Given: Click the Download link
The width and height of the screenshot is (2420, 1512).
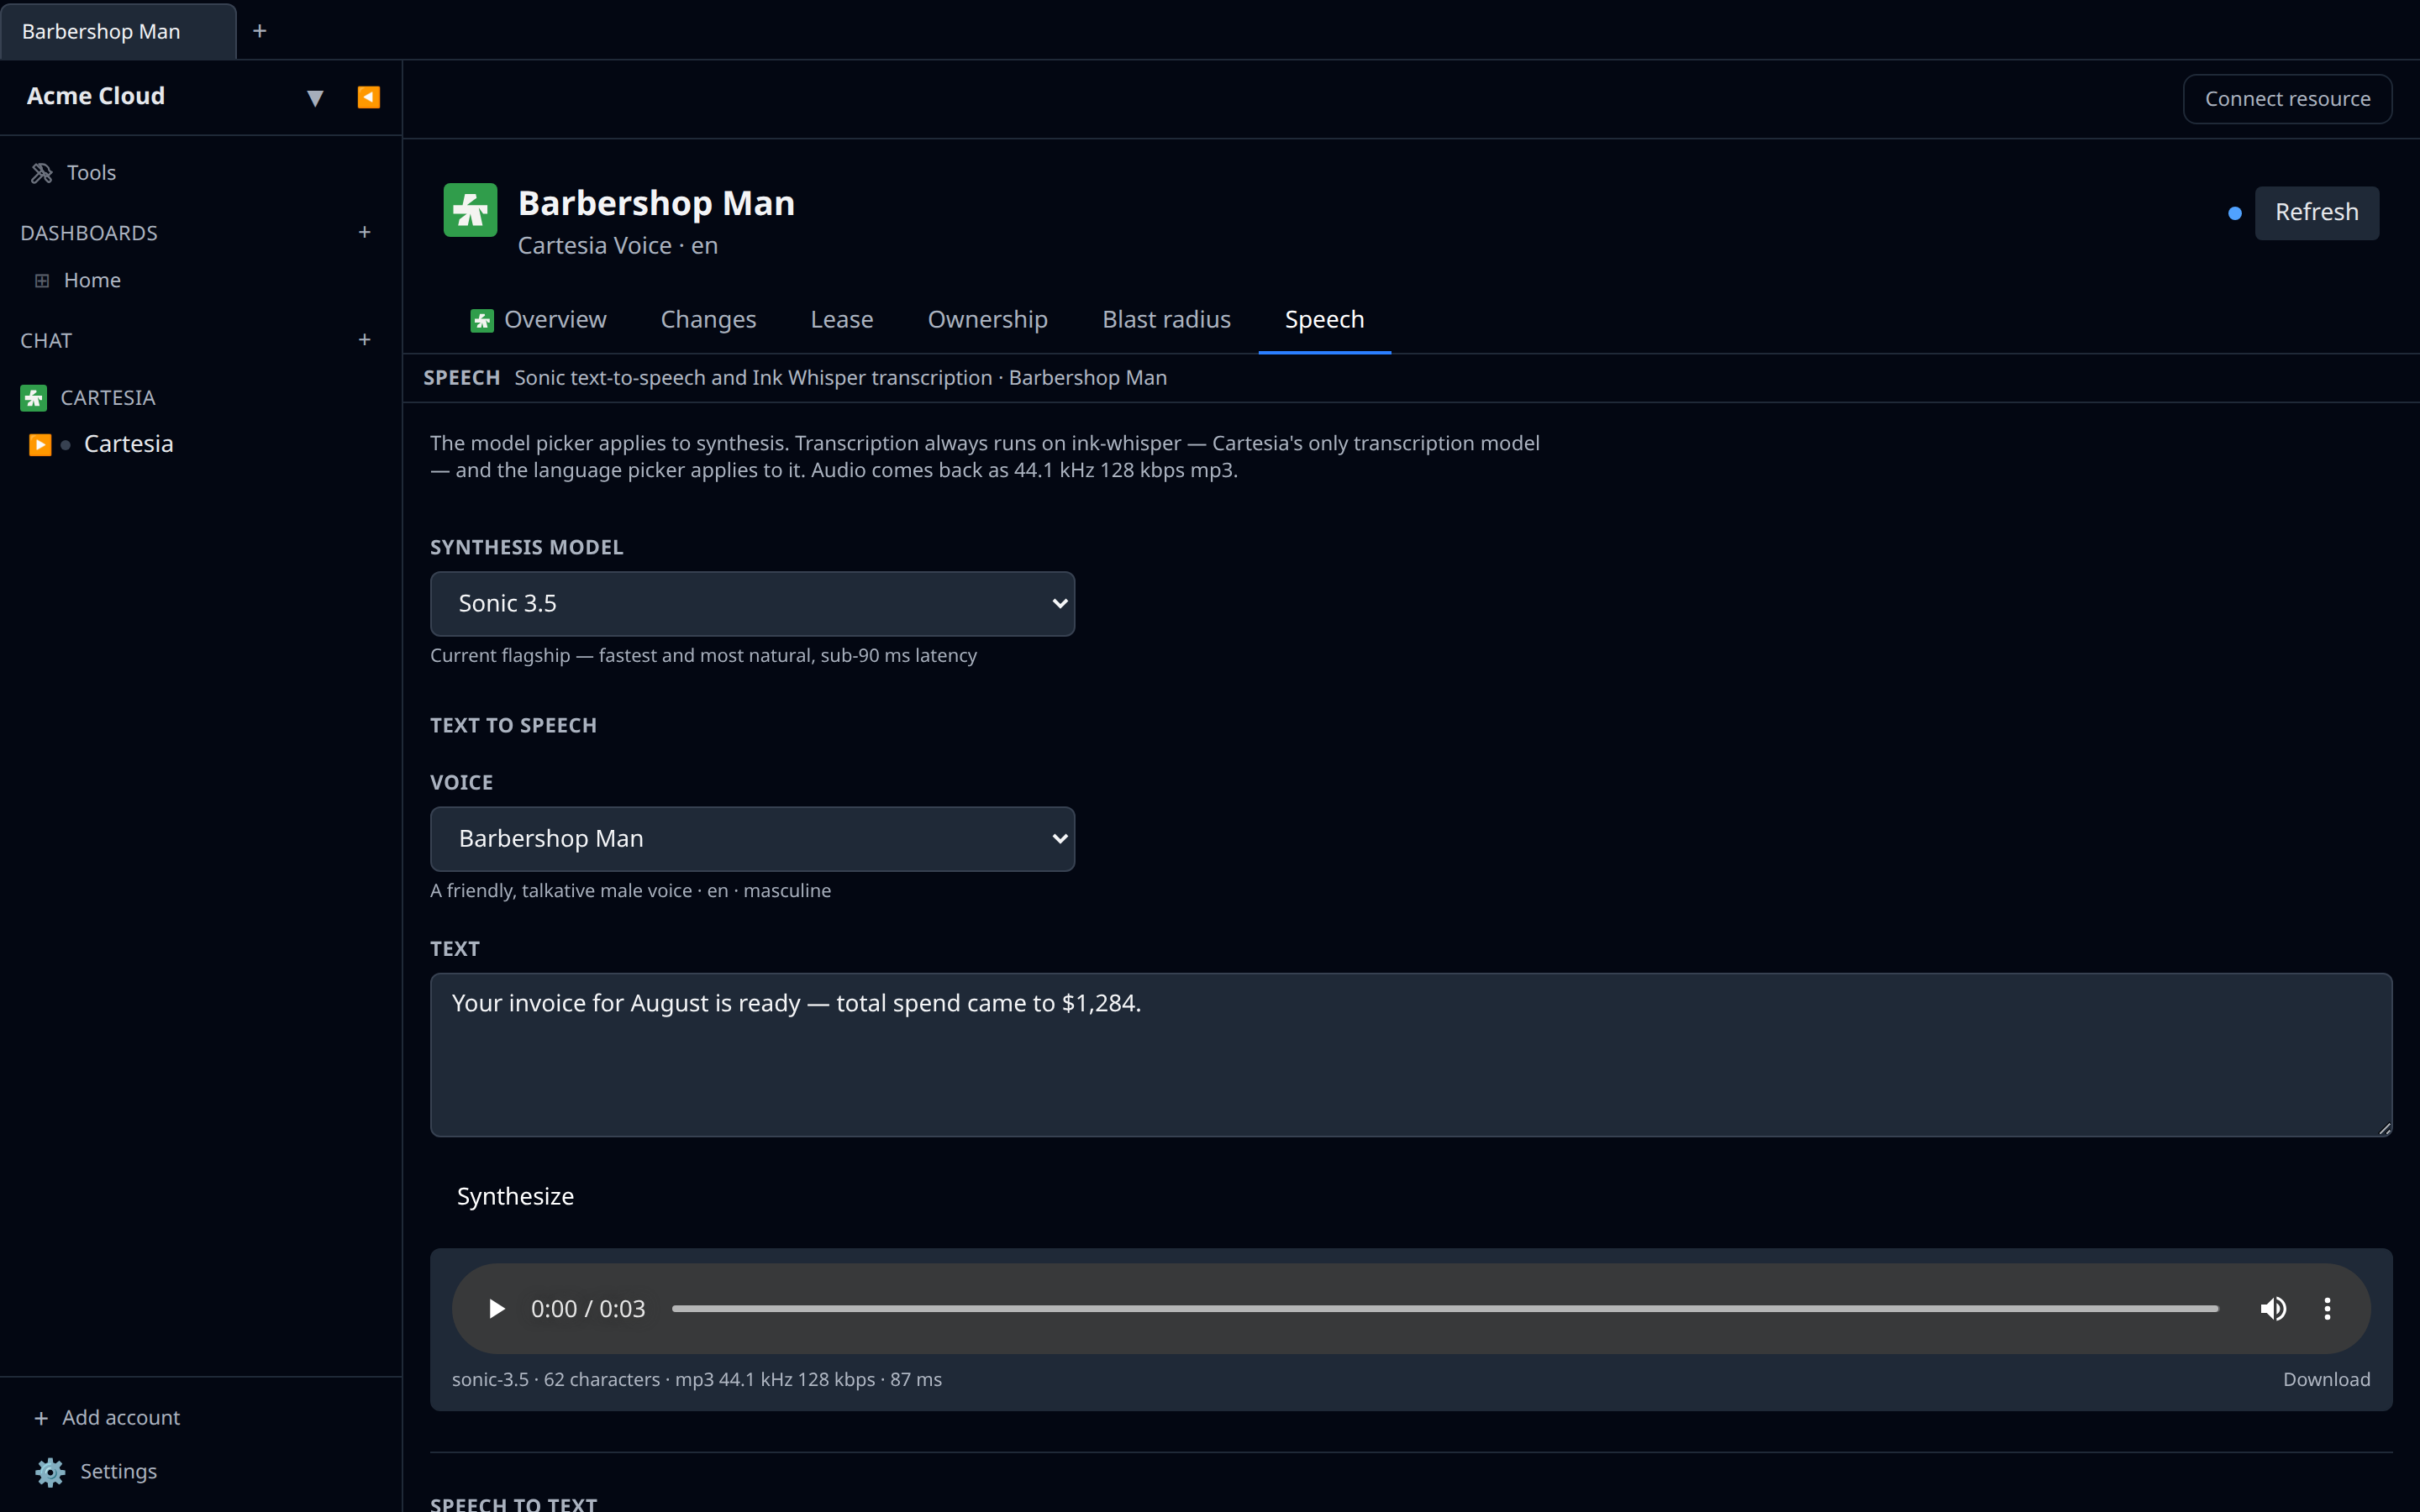Looking at the screenshot, I should (x=2326, y=1379).
